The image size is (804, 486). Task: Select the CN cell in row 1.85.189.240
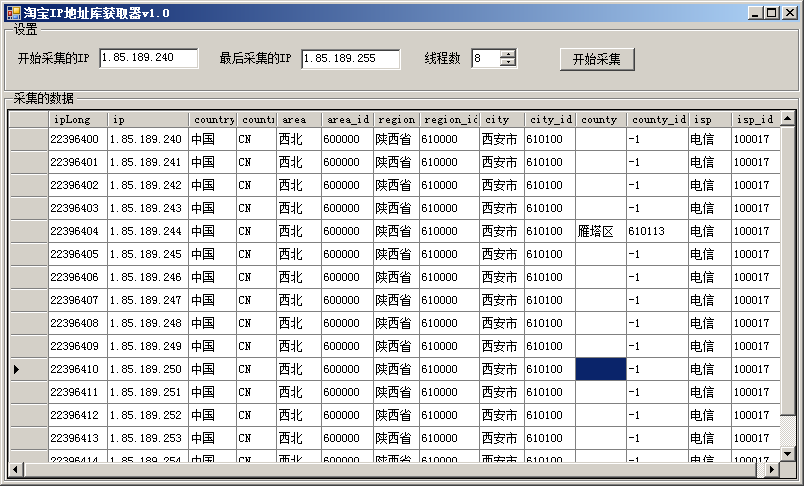click(x=256, y=139)
